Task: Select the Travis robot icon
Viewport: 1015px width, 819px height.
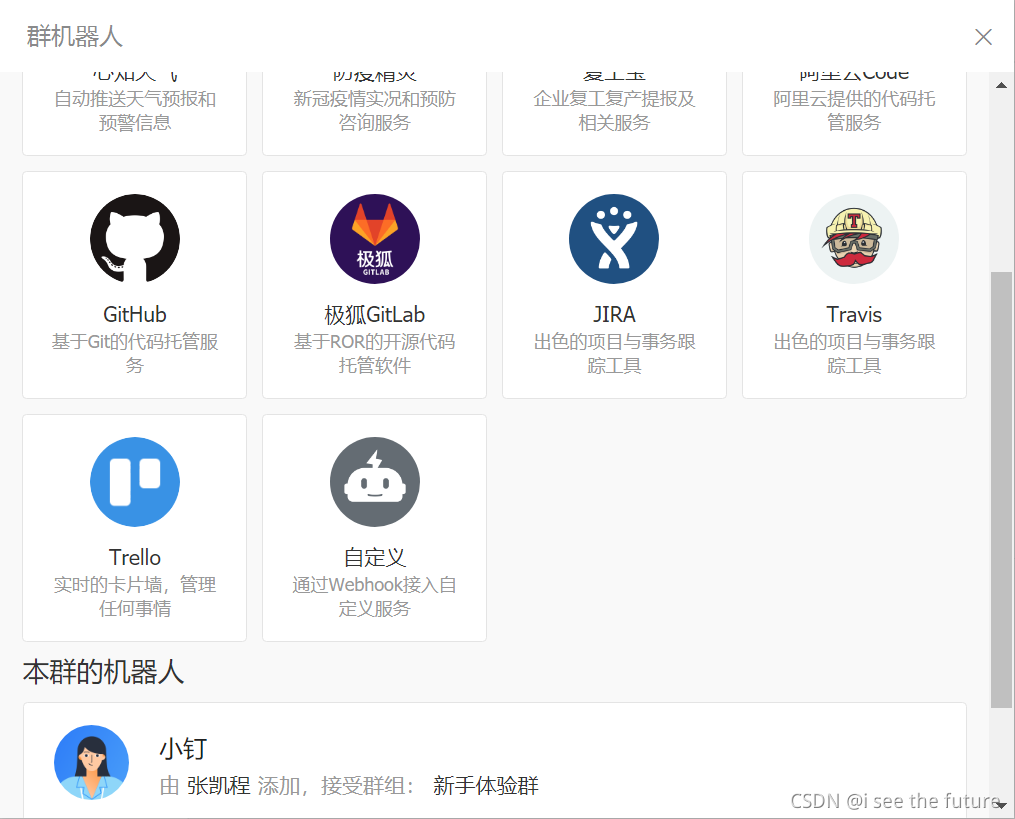Action: click(854, 239)
